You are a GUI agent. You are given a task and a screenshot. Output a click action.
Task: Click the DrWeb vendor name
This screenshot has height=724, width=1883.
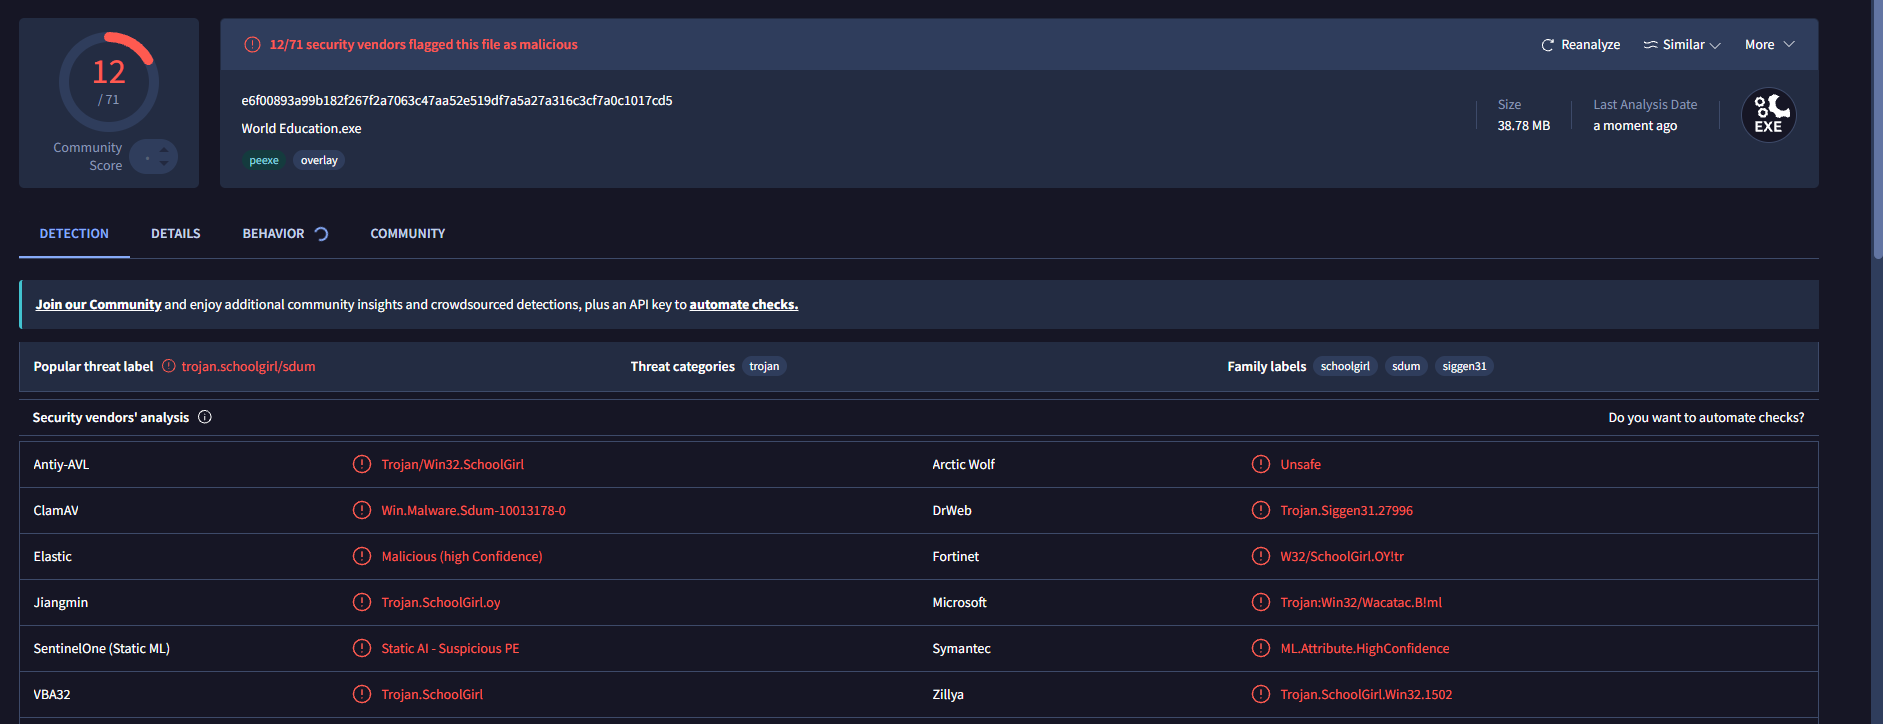point(952,511)
